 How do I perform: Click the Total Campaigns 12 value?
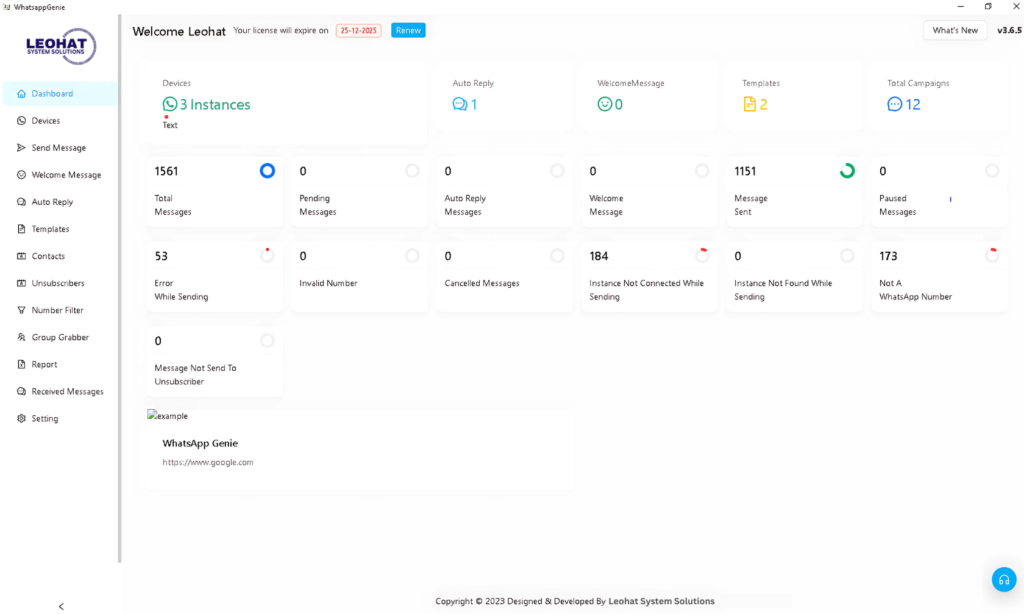[x=913, y=105]
